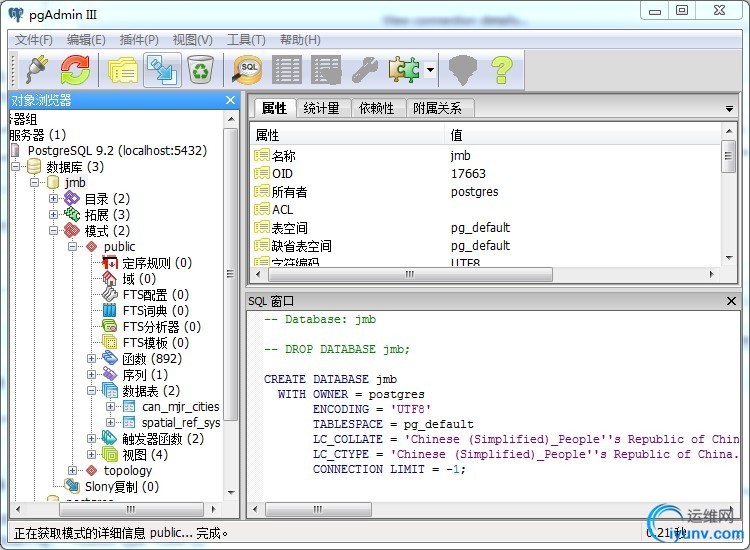The width and height of the screenshot is (750, 550).
Task: Close the 对象浏览器 panel
Action: 231,100
